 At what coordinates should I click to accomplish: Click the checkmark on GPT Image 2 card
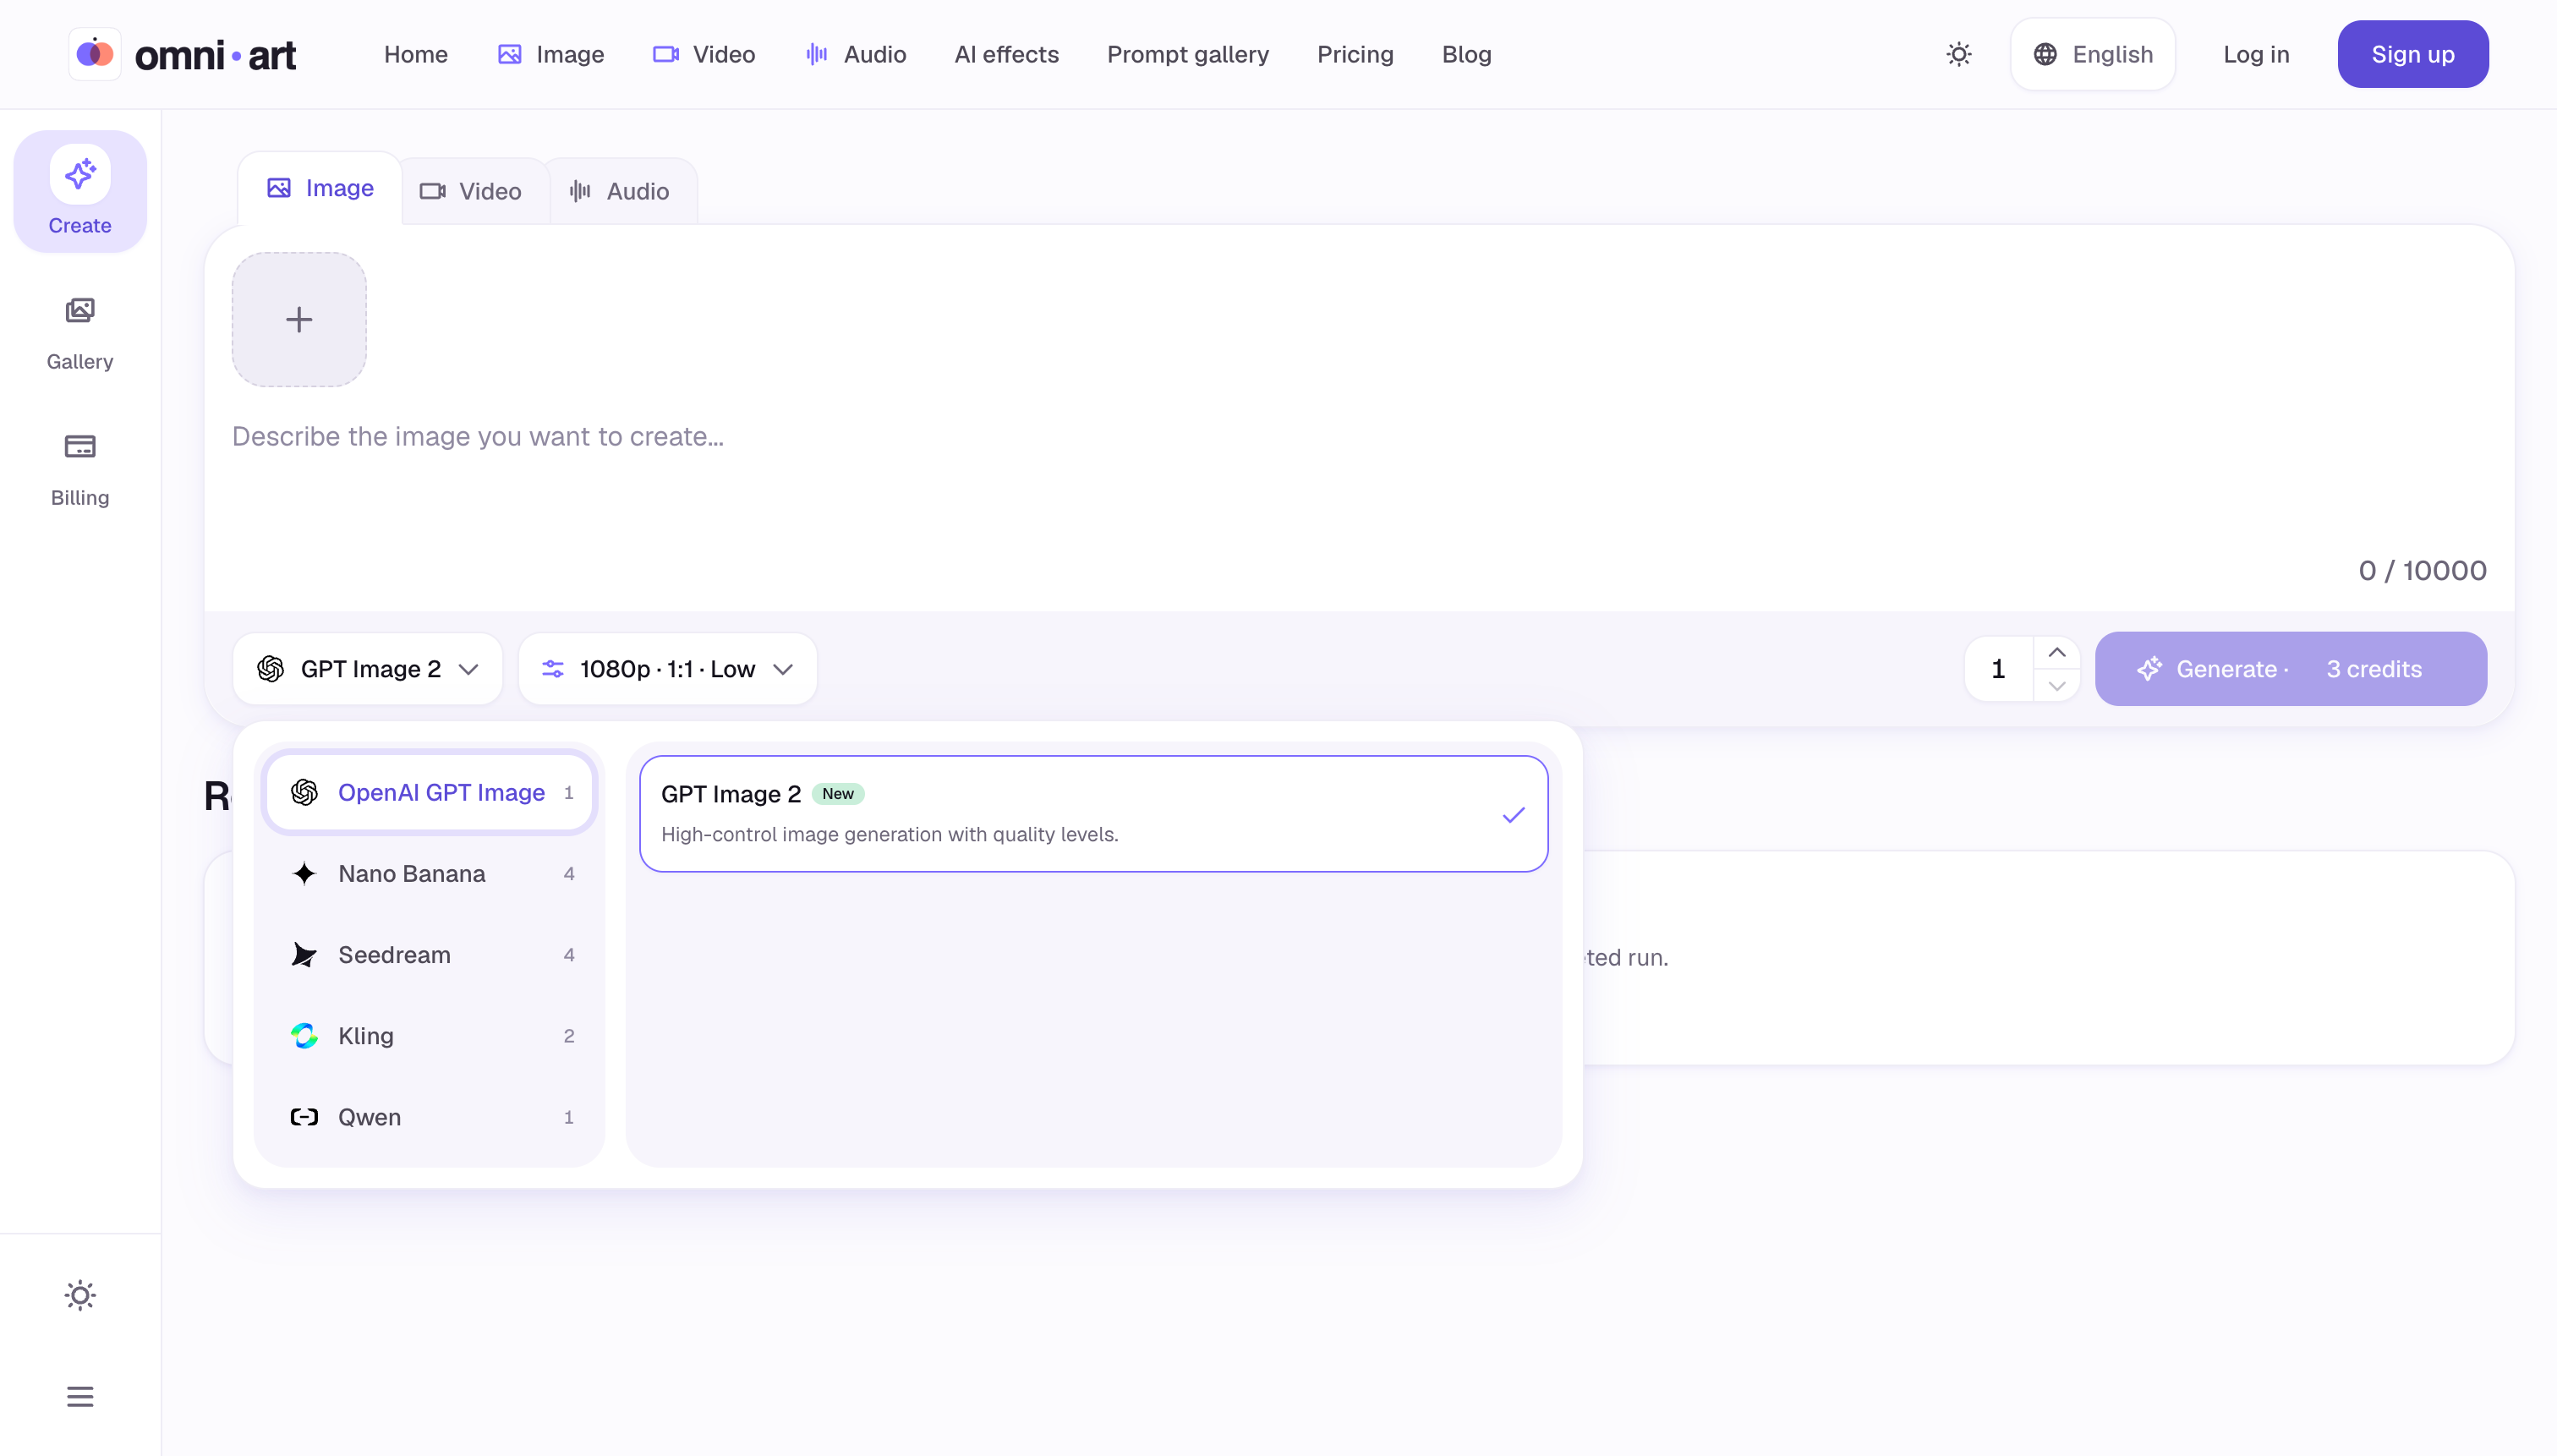pos(1514,815)
